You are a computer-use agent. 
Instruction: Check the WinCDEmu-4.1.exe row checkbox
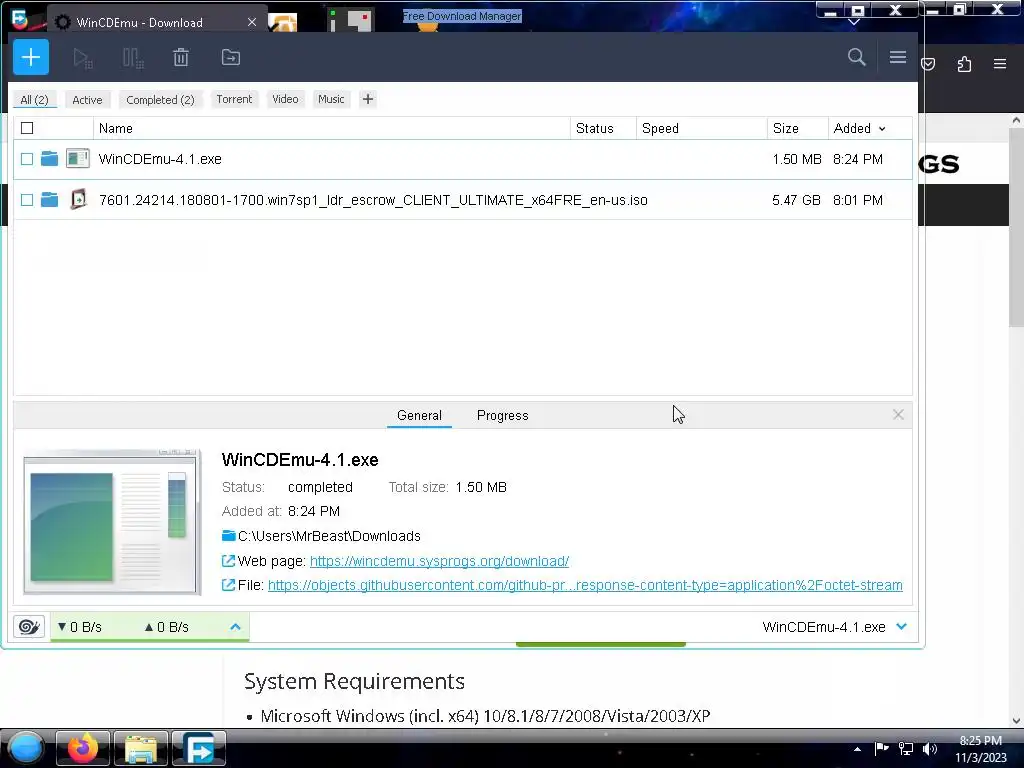pos(27,159)
